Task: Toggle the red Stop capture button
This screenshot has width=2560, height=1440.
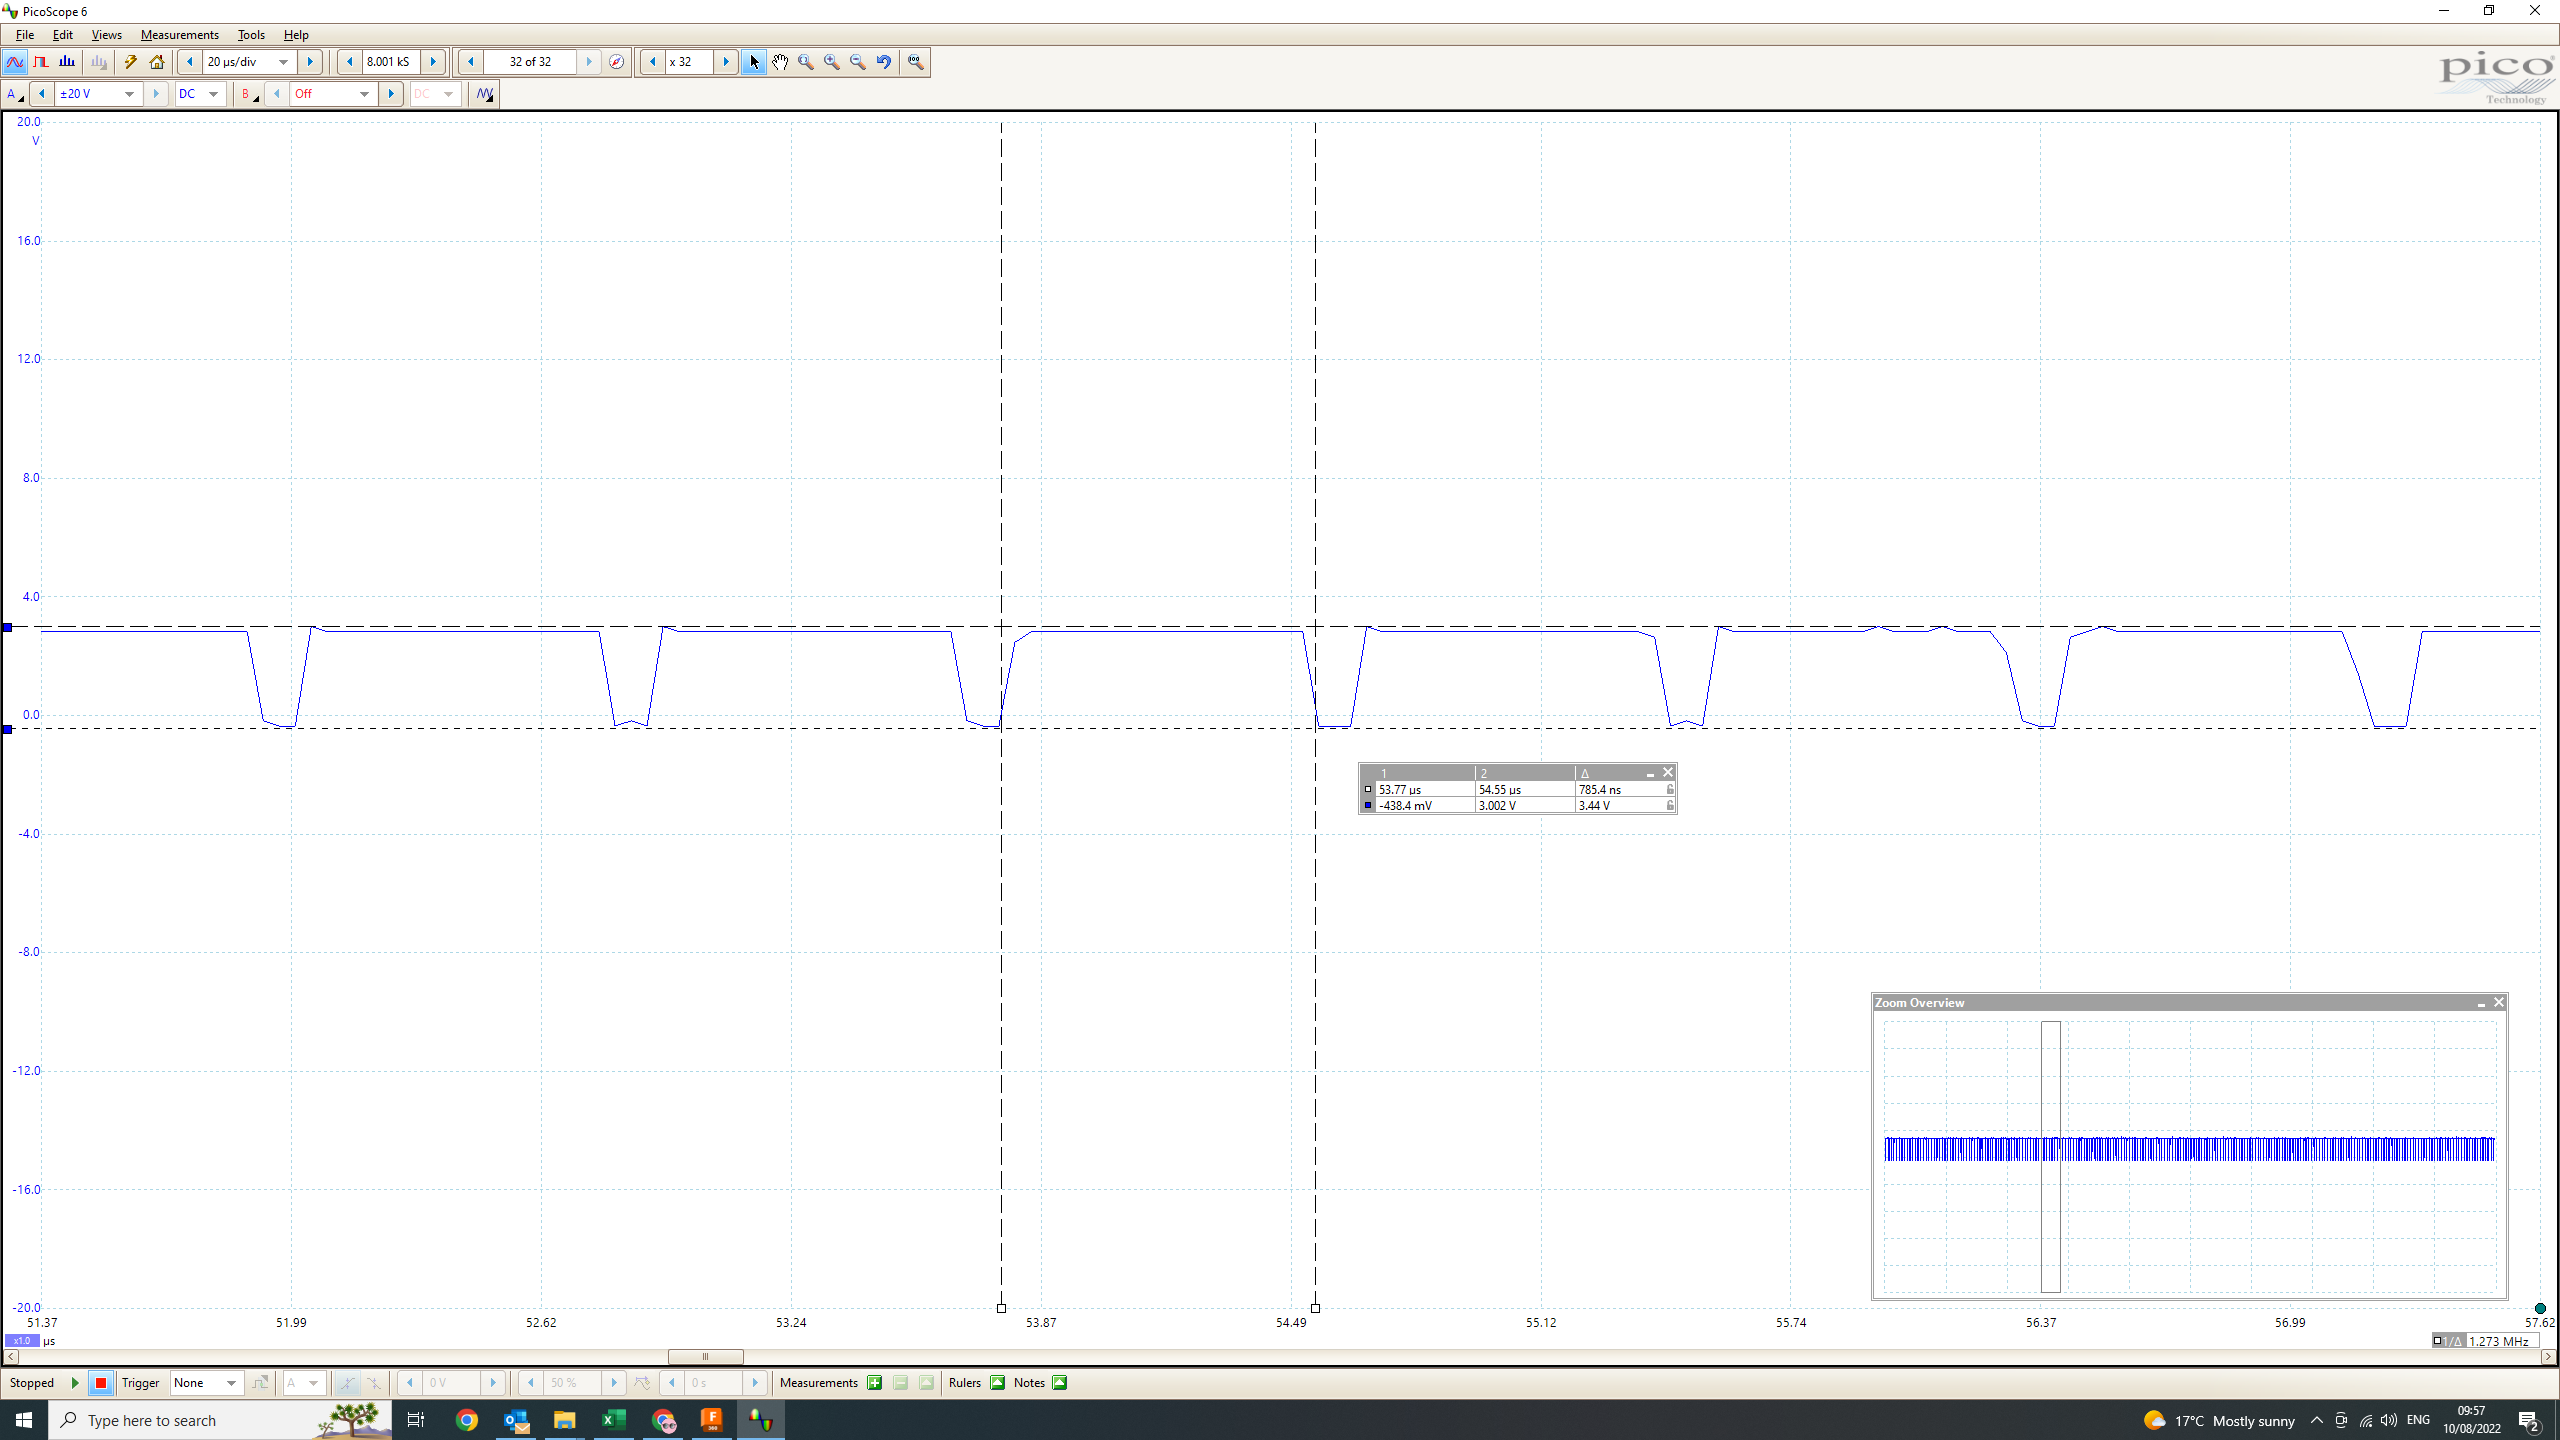Action: [100, 1383]
